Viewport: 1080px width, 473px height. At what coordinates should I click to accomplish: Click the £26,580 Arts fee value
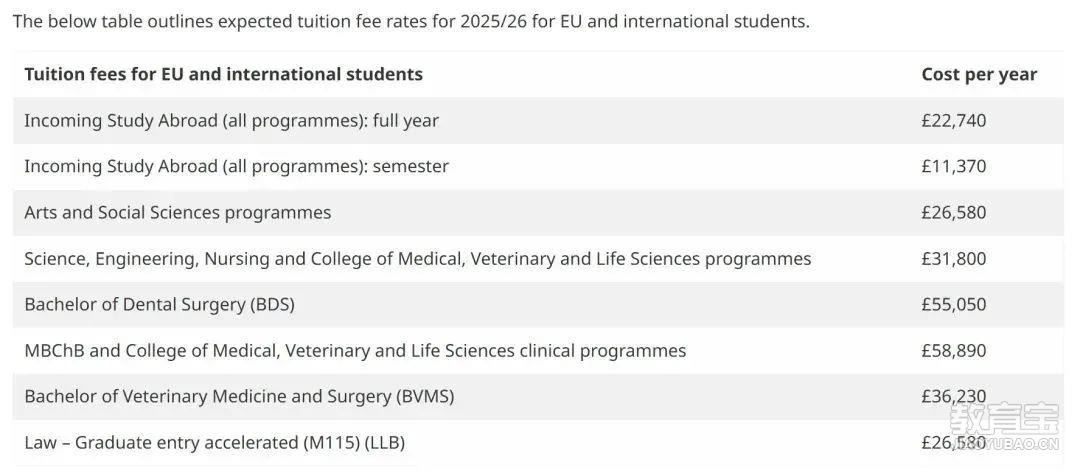(953, 213)
